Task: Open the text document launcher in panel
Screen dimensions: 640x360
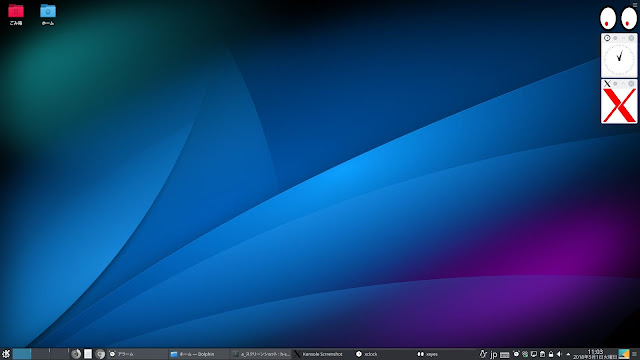Action: point(88,354)
